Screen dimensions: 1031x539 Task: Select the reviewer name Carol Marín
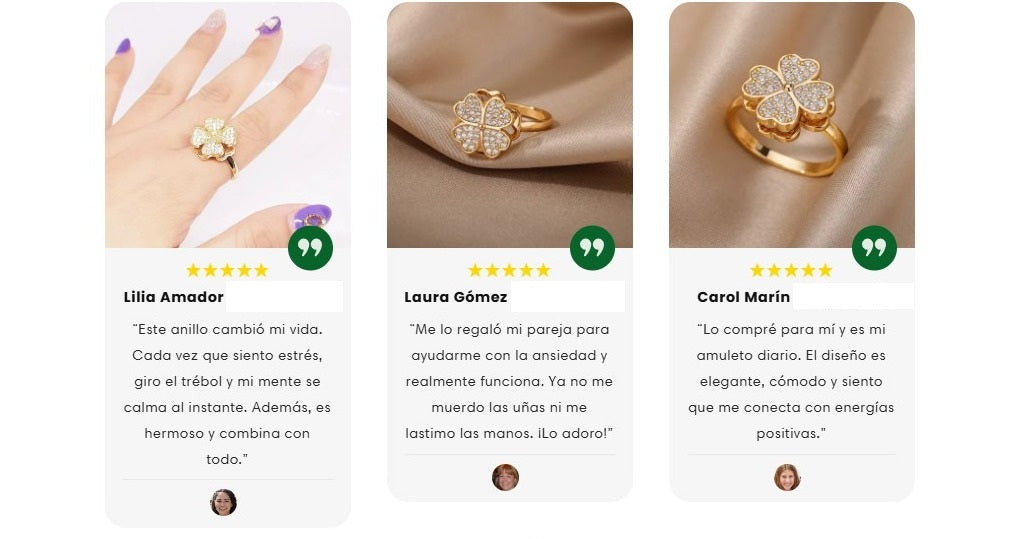click(x=744, y=297)
